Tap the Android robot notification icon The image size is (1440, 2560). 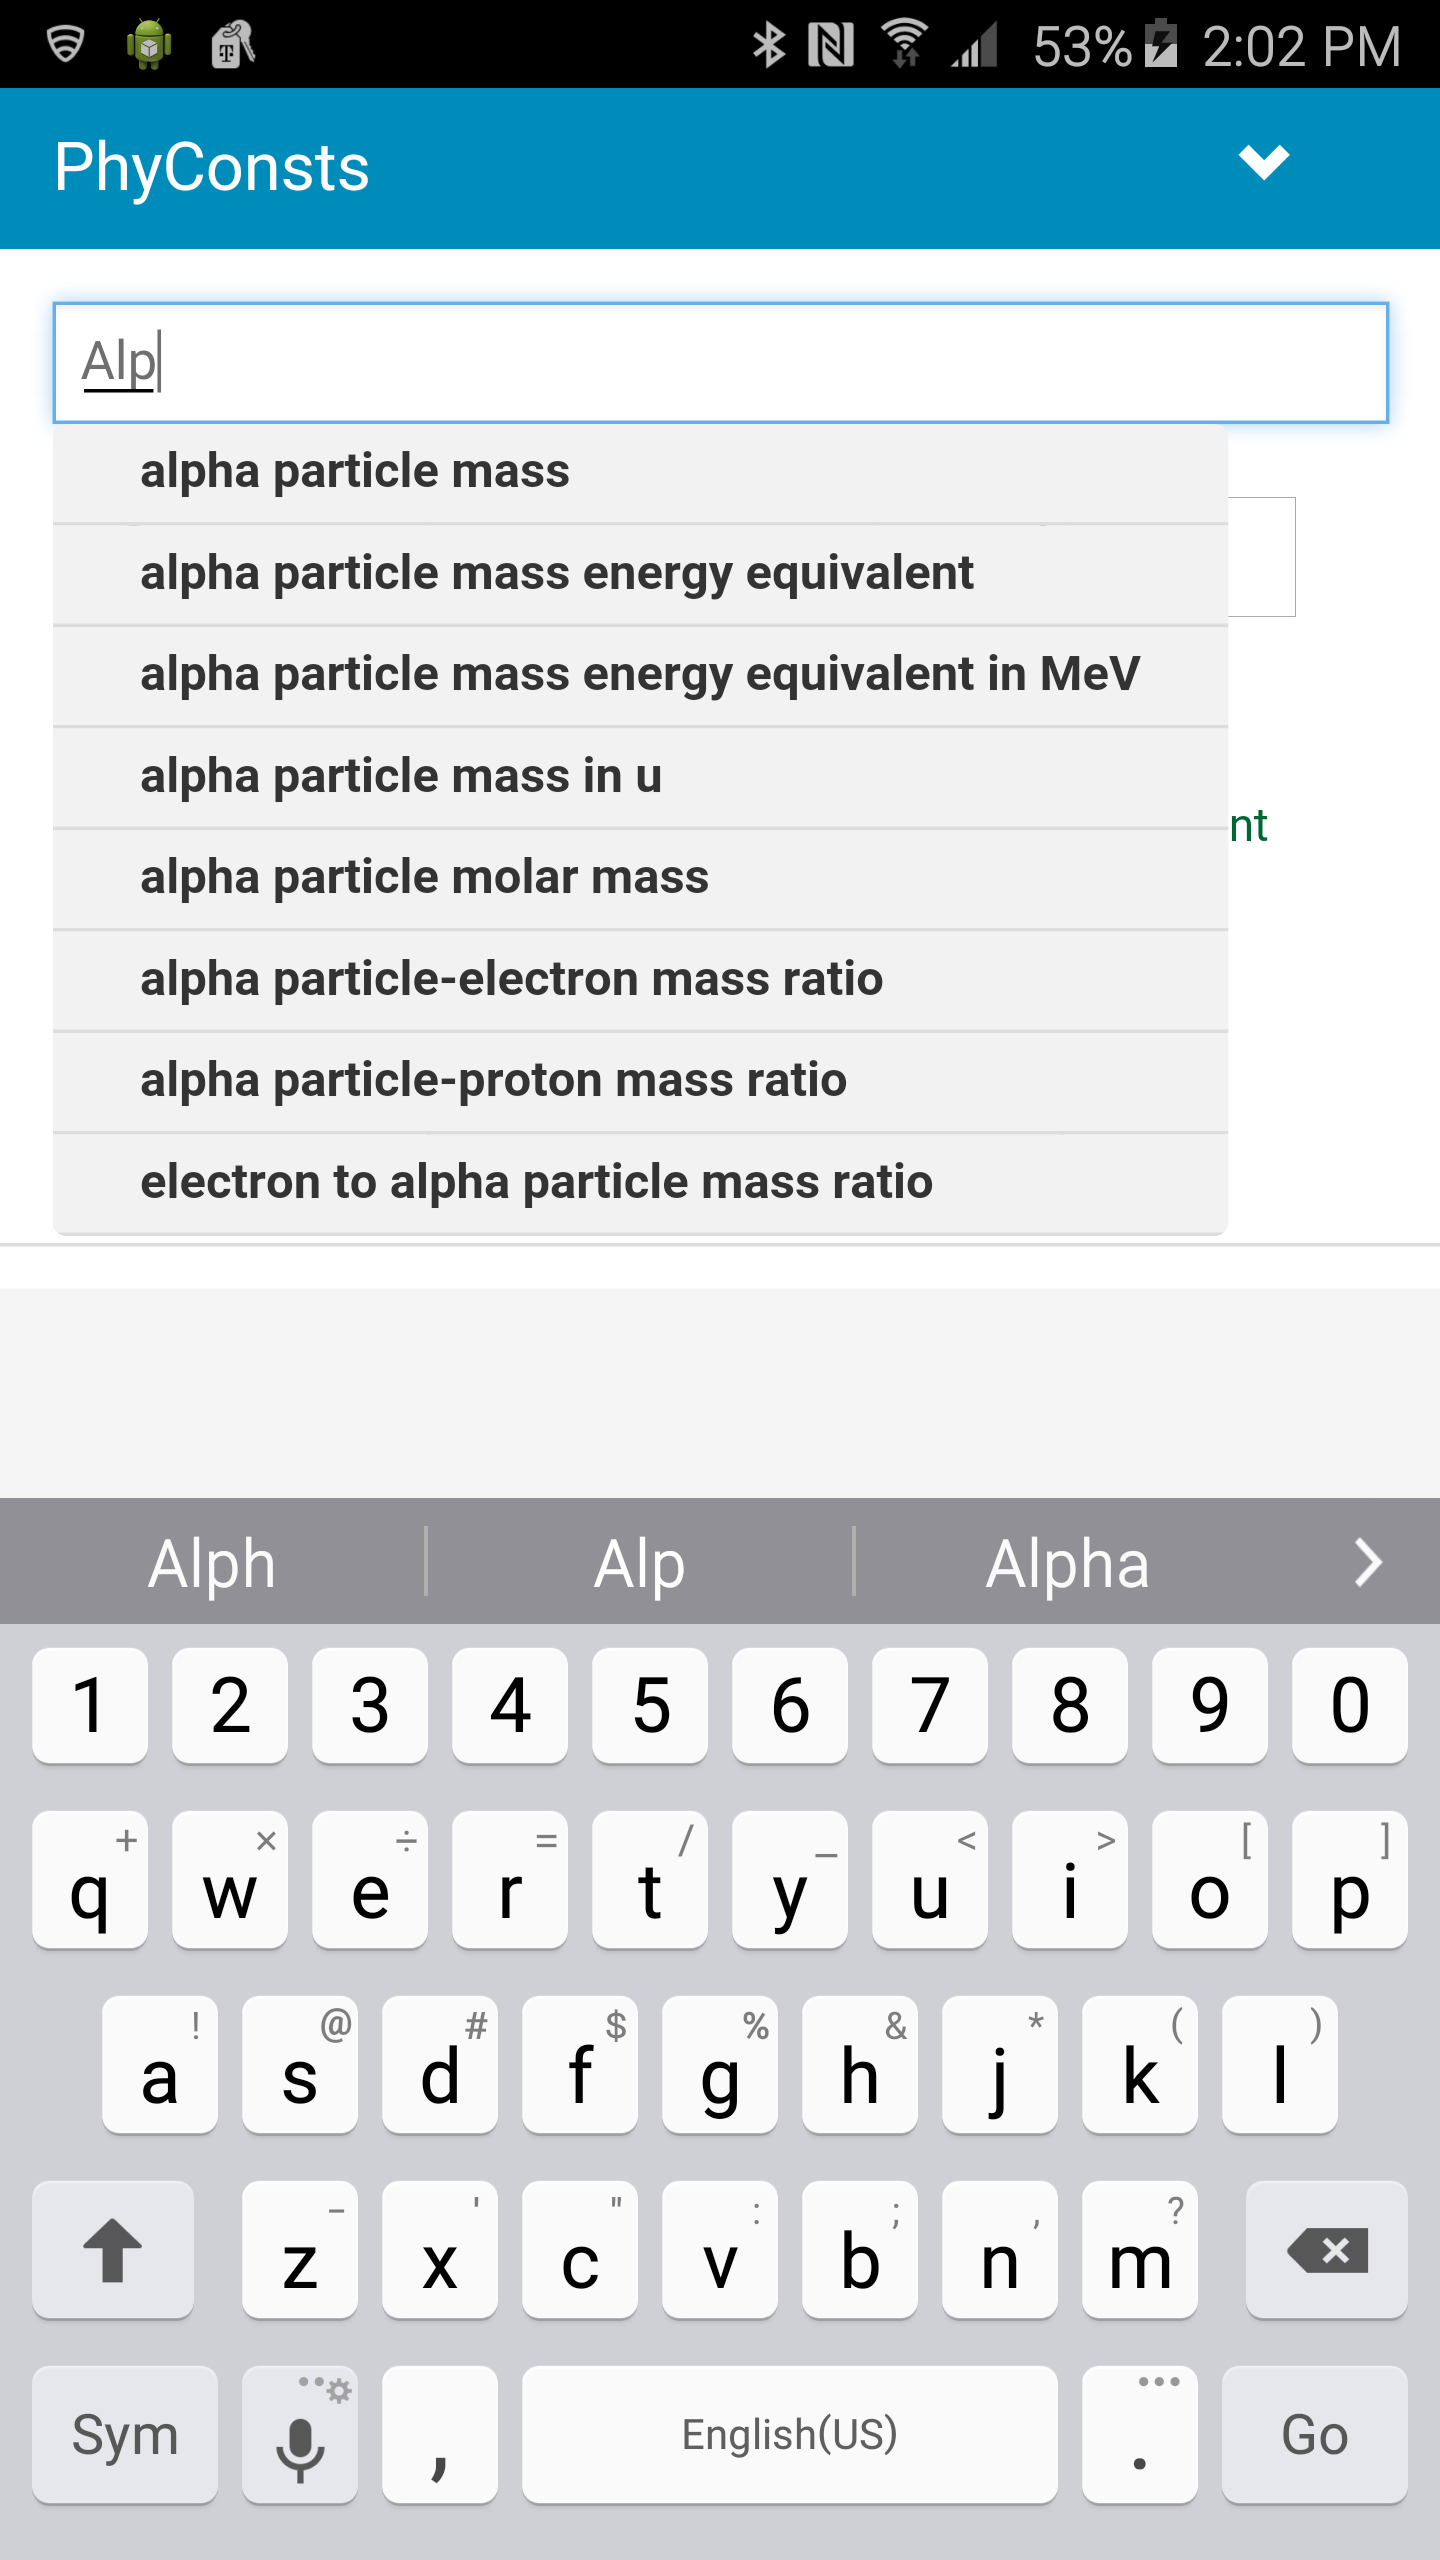[149, 46]
